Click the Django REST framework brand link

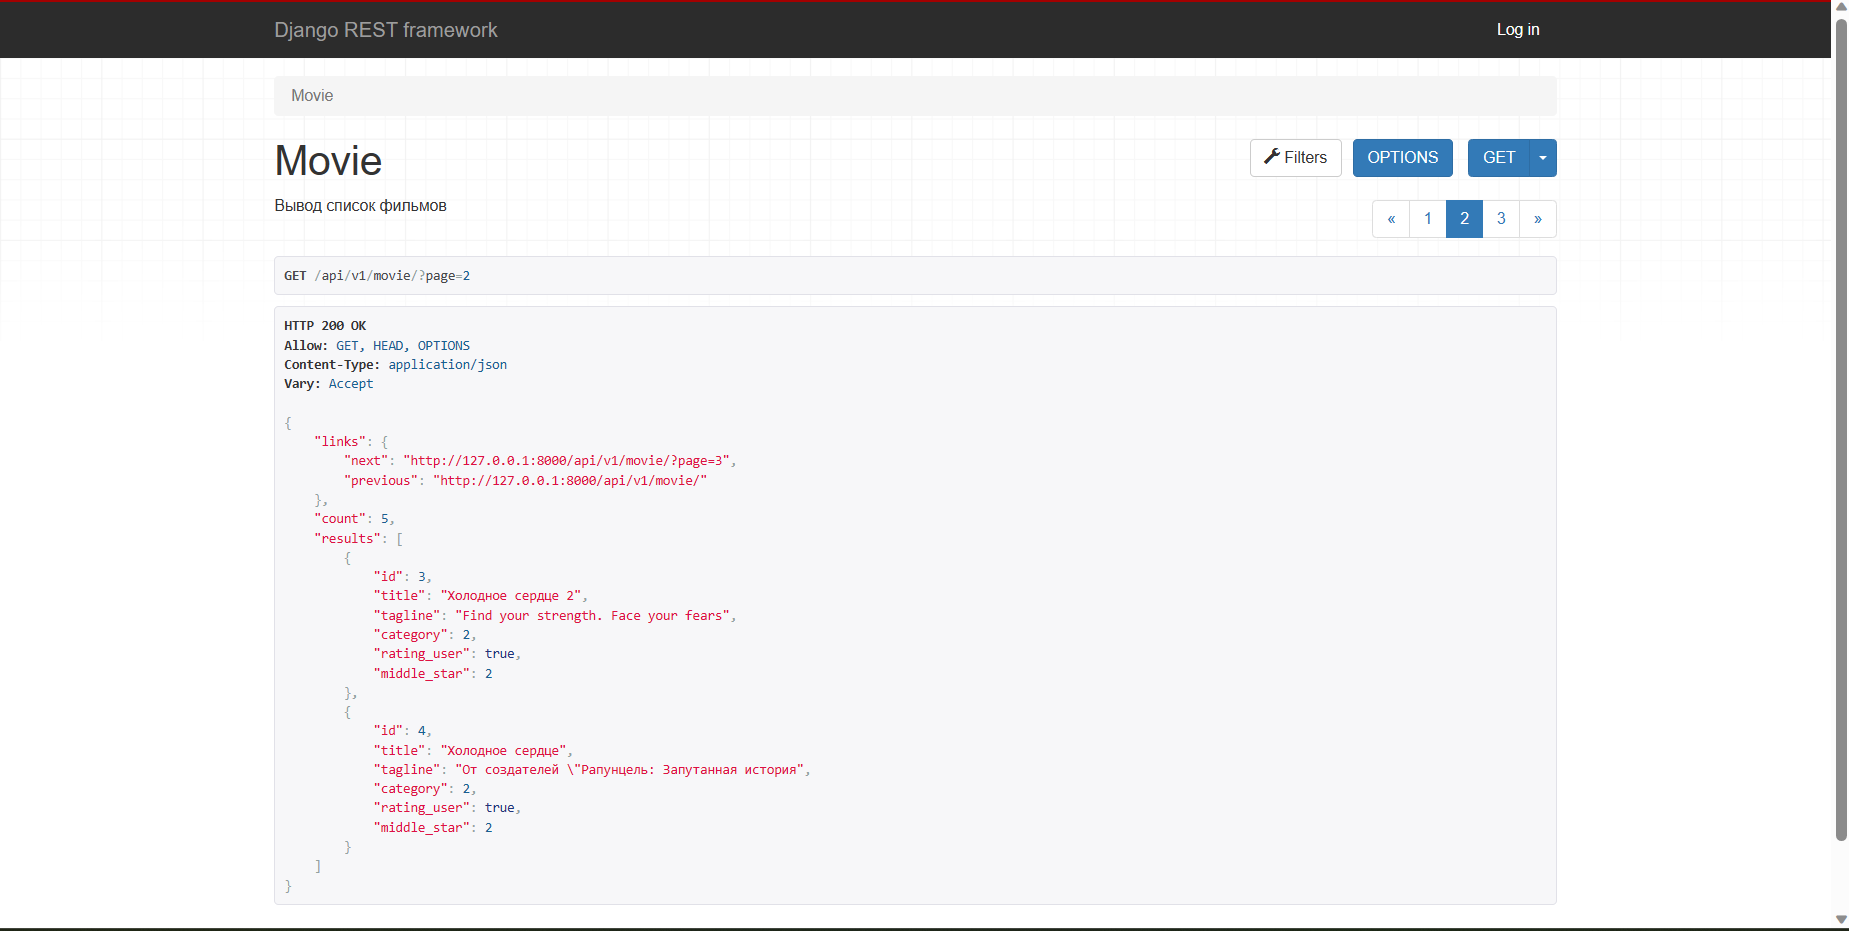[386, 29]
